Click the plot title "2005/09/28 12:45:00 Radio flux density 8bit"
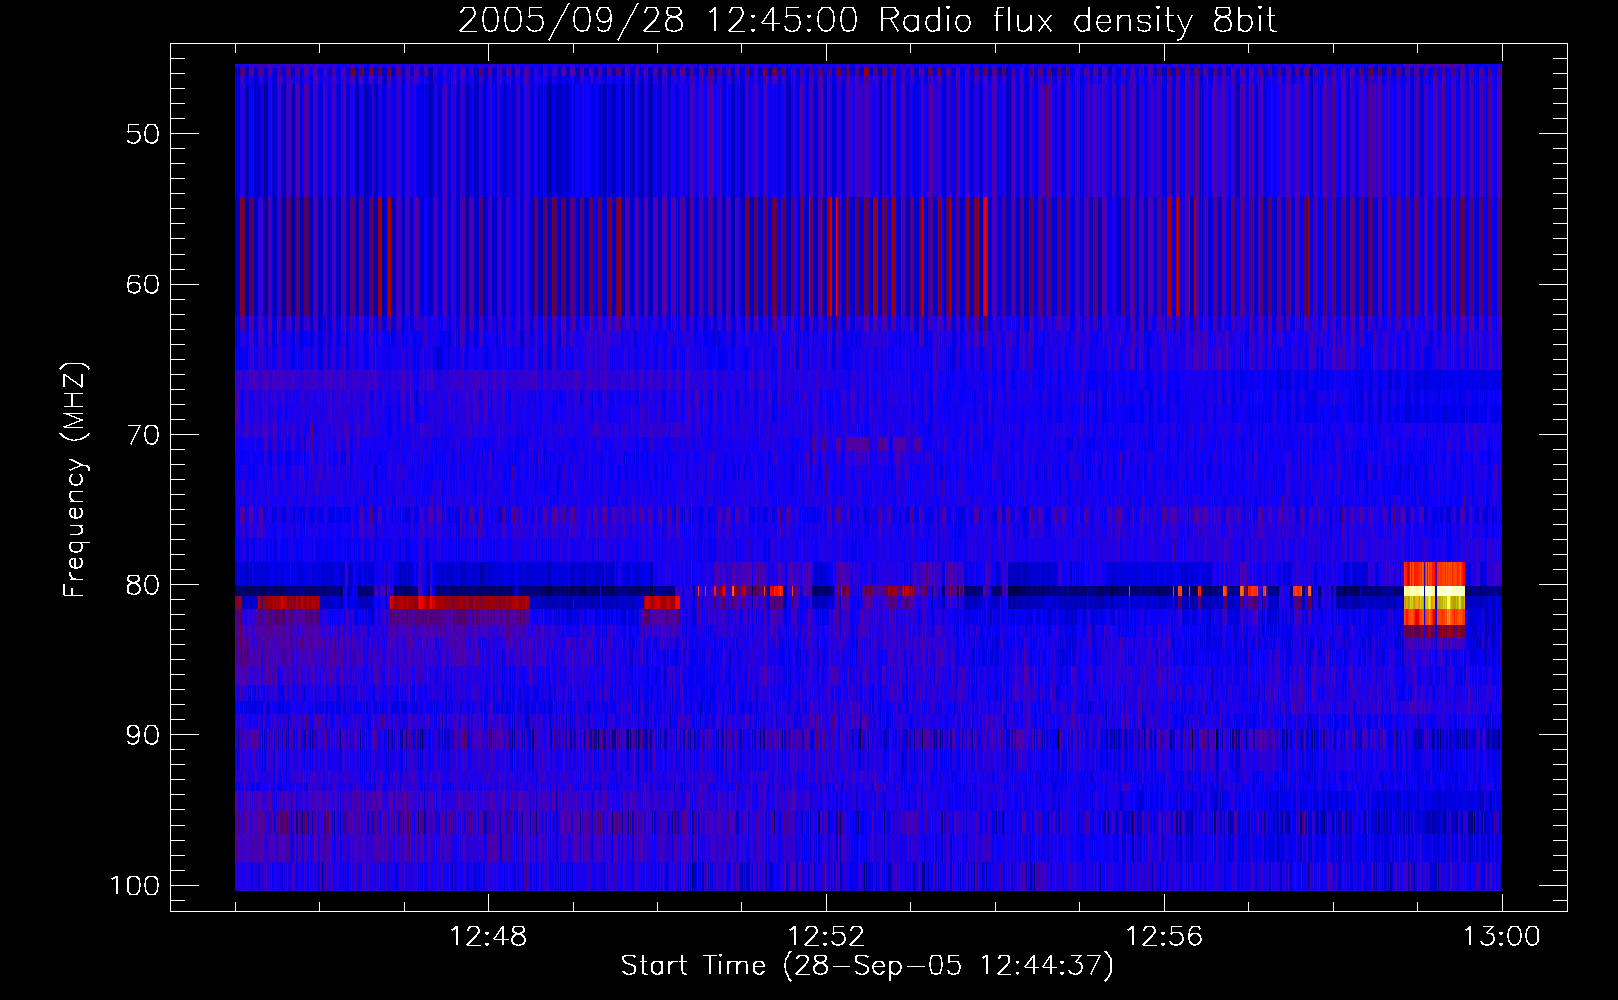Image resolution: width=1618 pixels, height=1000 pixels. point(867,21)
